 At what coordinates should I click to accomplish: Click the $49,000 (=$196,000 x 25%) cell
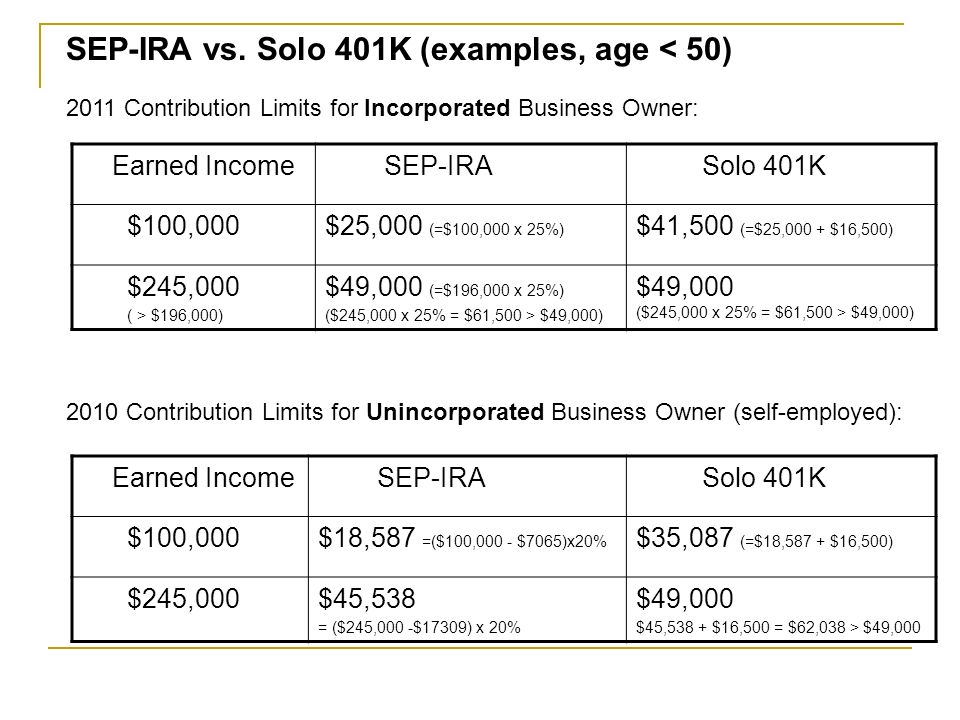[x=471, y=298]
